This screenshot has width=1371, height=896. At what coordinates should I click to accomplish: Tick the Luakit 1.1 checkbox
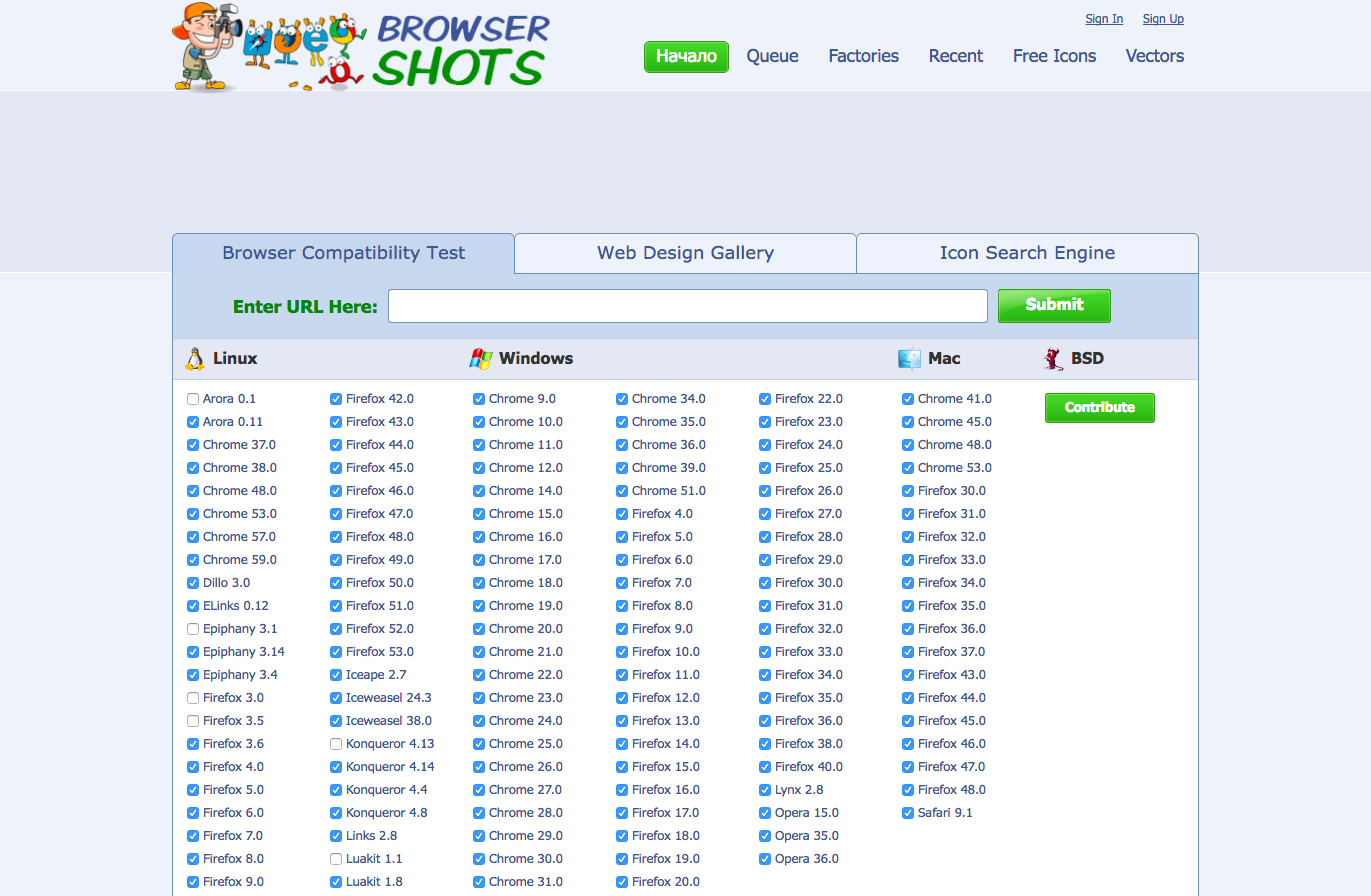pos(336,859)
